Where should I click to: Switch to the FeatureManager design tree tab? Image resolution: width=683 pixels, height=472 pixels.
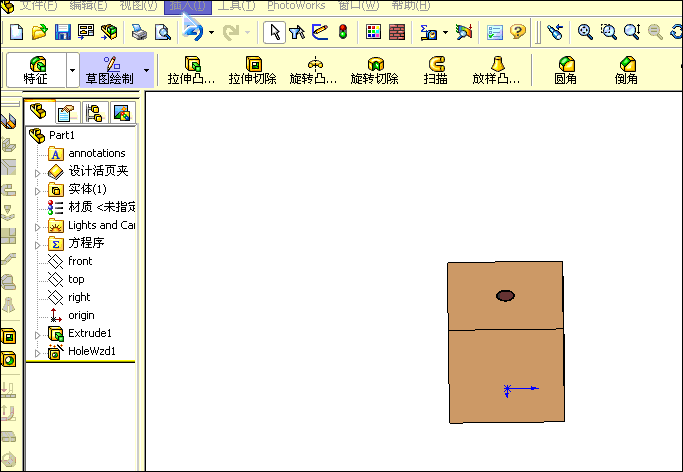[40, 112]
